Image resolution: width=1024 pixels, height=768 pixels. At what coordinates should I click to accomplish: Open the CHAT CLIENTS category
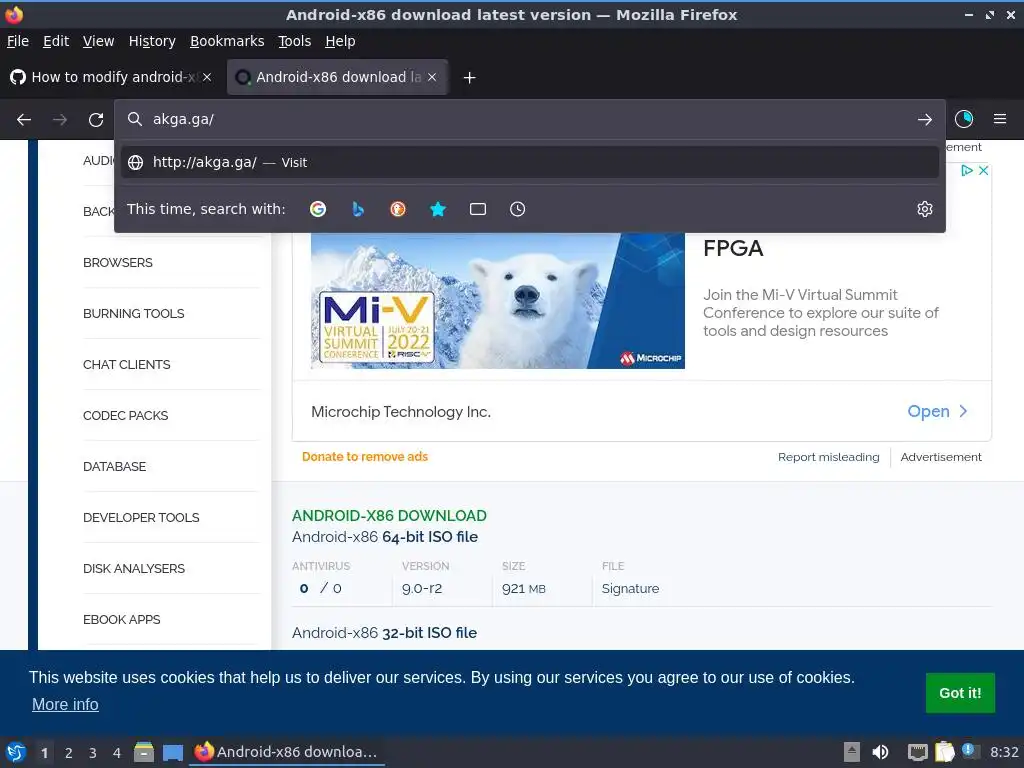pyautogui.click(x=127, y=364)
